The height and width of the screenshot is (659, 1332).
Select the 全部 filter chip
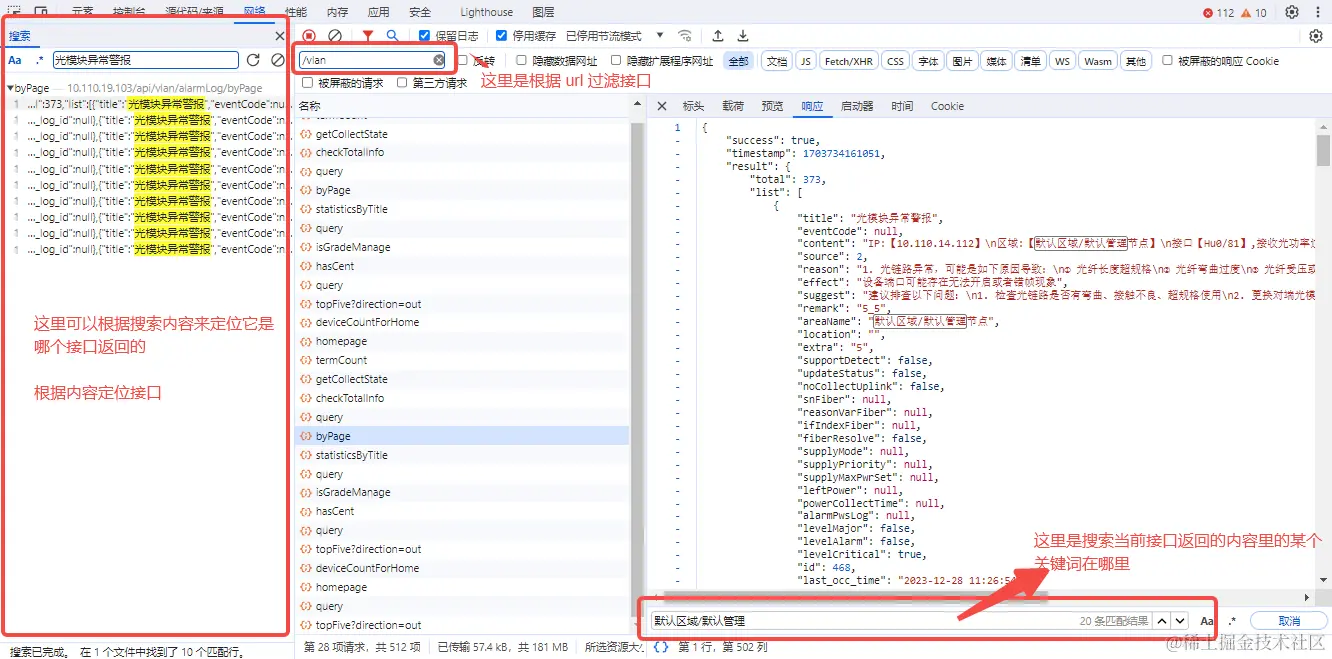pos(738,61)
